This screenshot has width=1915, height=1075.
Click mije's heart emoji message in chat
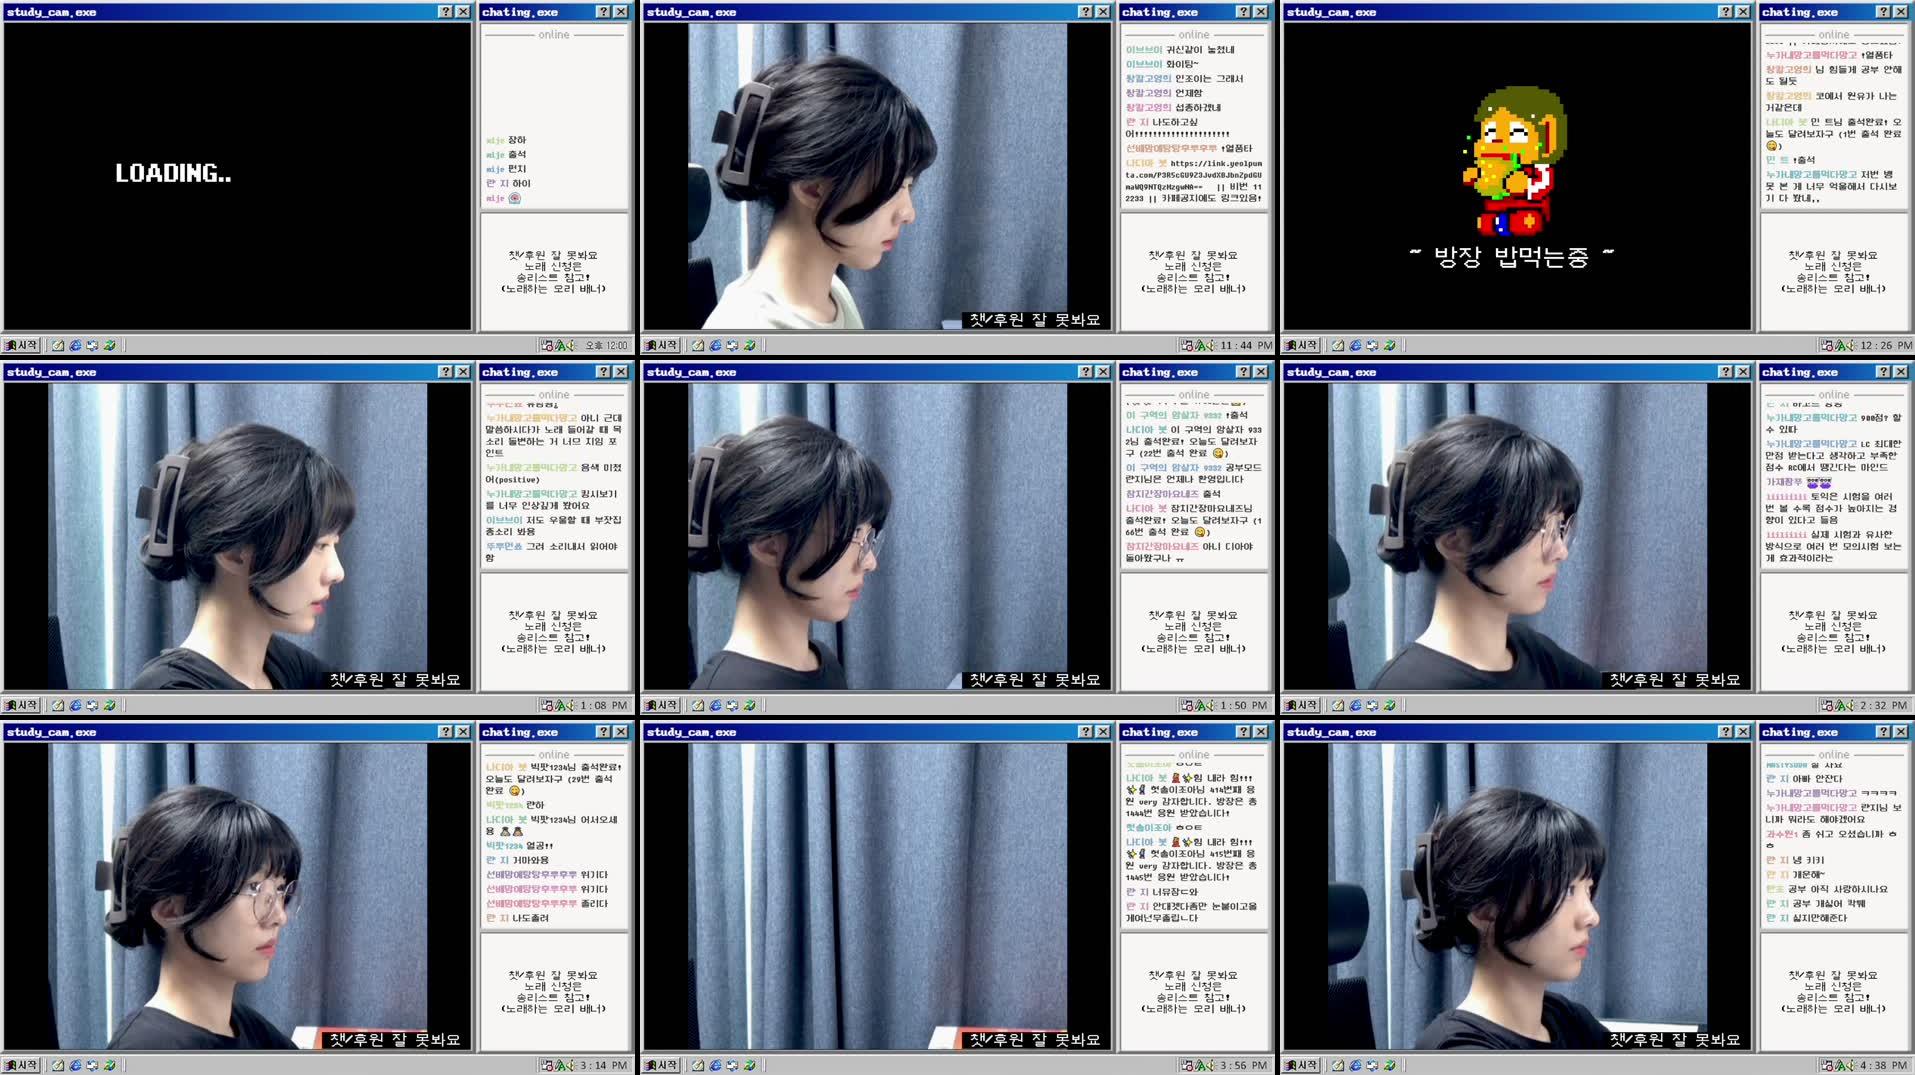[x=515, y=198]
